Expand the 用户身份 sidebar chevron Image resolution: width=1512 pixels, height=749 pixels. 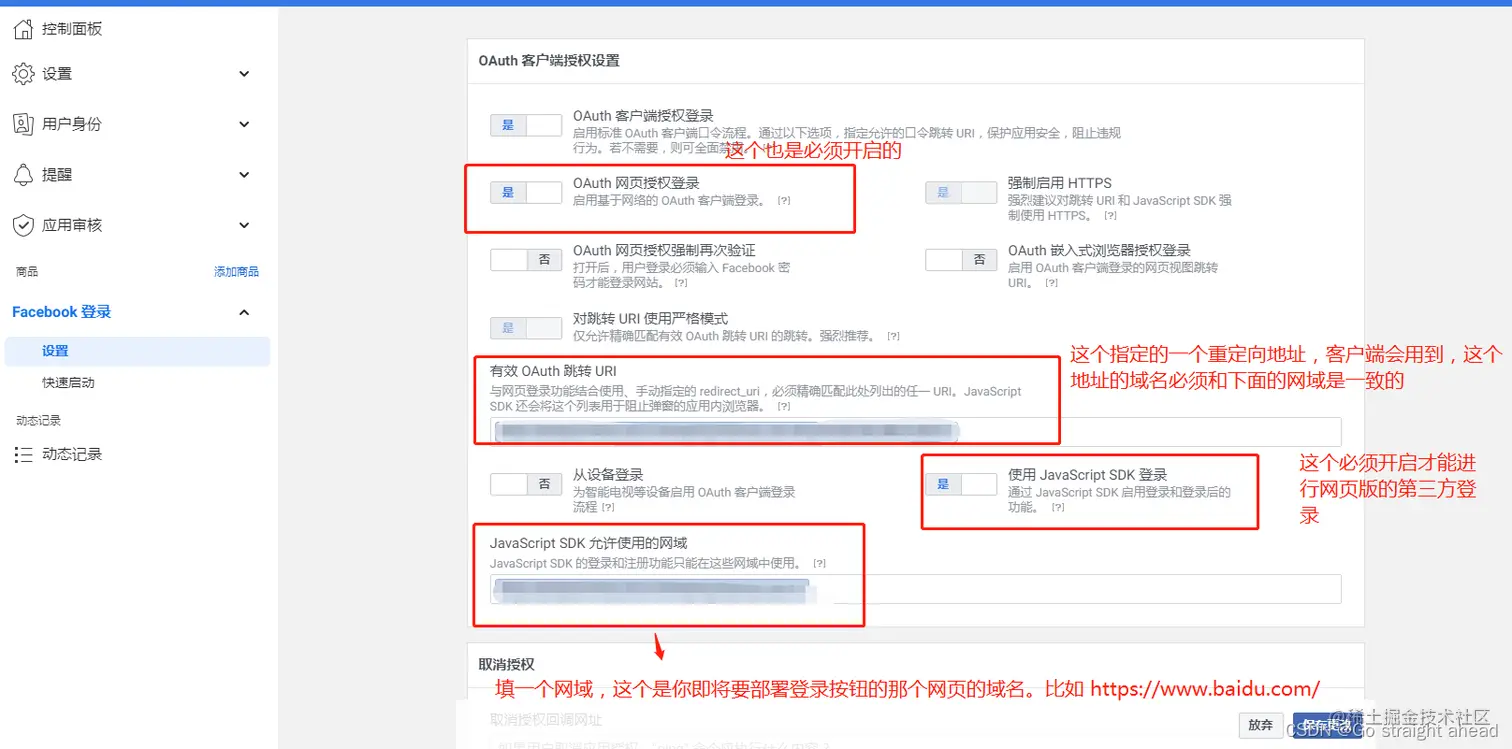[244, 124]
